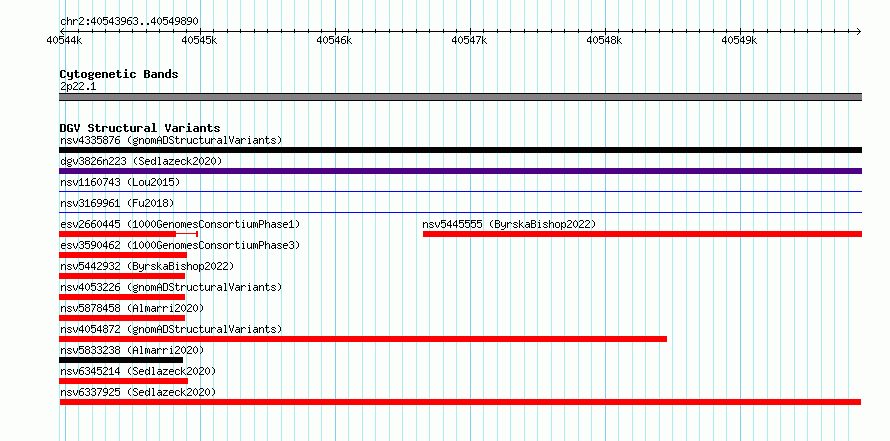Open nsv5833238 (Almarri2020) label
Image resolution: width=890 pixels, height=441 pixels.
pos(132,350)
